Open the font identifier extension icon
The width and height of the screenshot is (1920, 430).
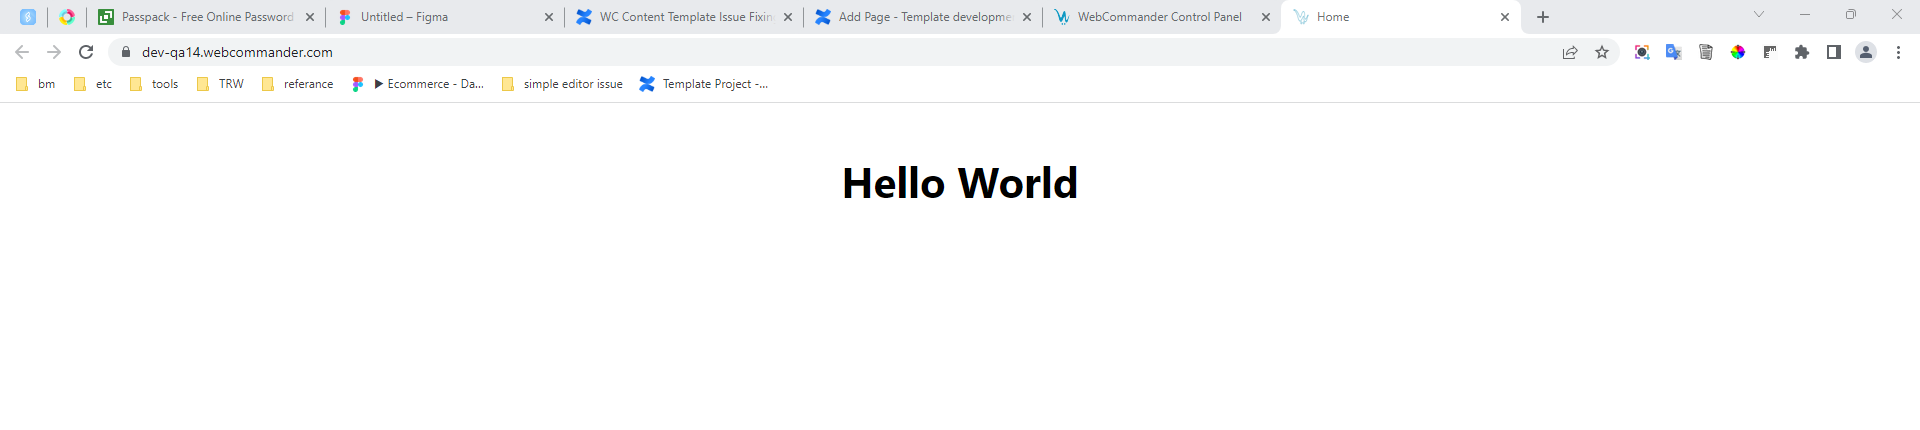[x=1770, y=52]
